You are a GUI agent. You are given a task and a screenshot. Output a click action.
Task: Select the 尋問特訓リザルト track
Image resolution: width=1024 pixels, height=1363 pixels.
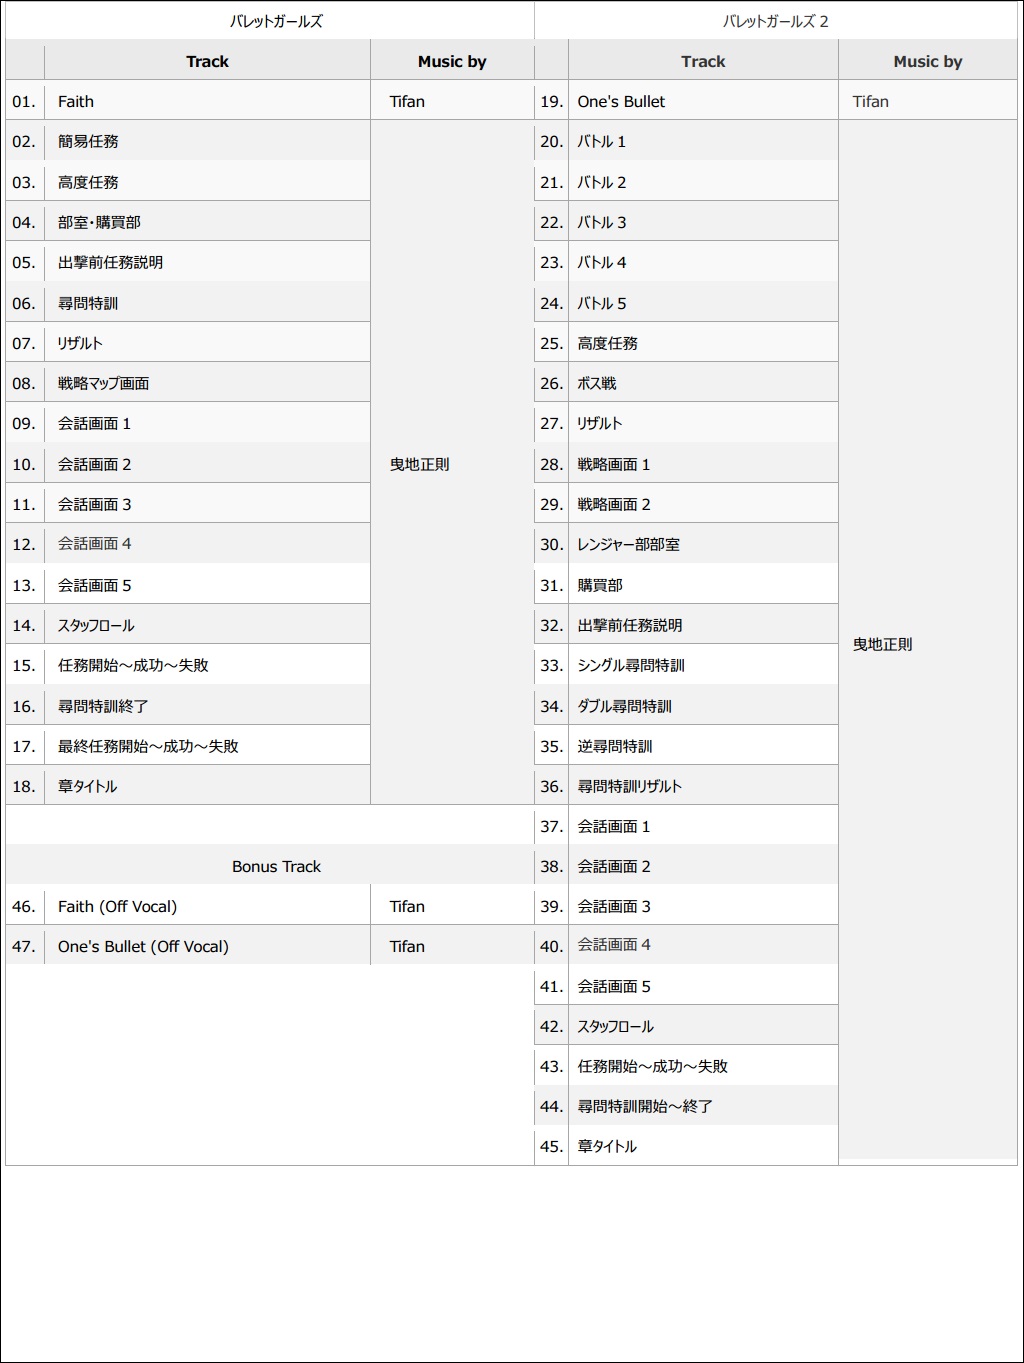630,786
